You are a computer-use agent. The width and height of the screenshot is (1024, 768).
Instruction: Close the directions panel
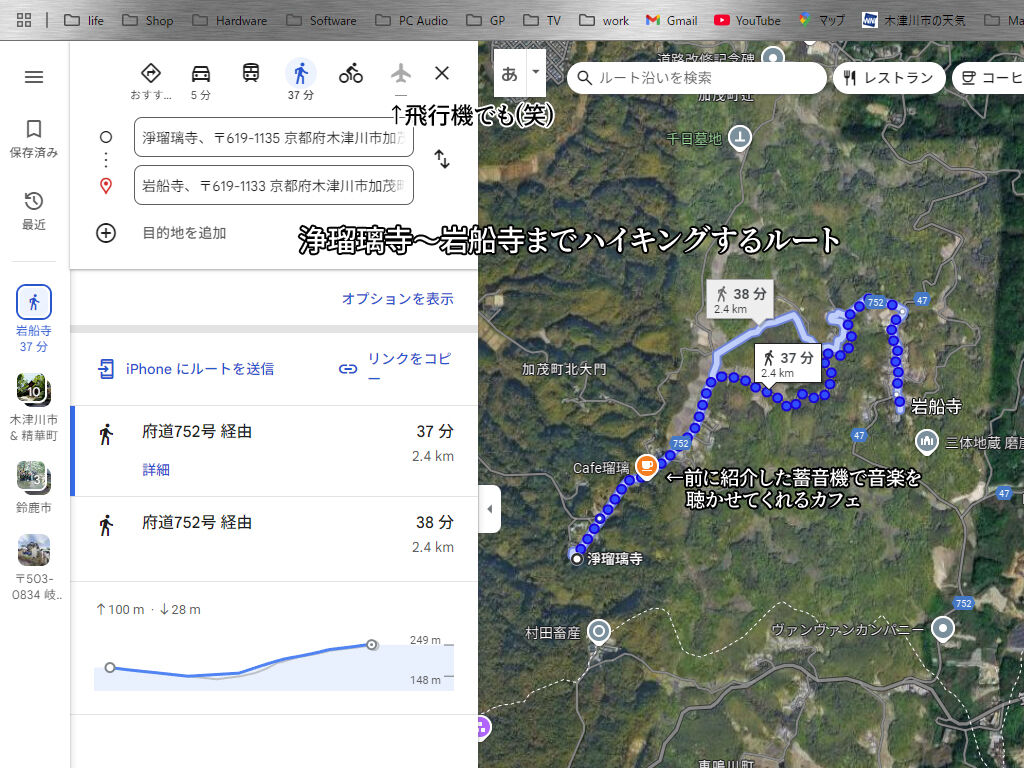[442, 73]
